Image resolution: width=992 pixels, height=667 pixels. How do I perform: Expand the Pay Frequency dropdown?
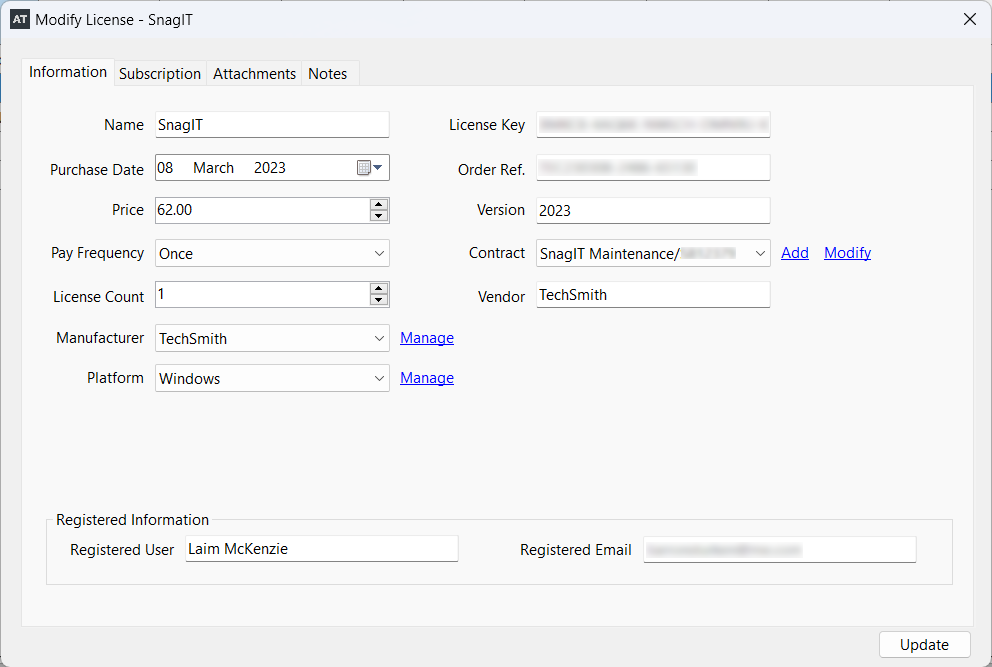(x=379, y=254)
